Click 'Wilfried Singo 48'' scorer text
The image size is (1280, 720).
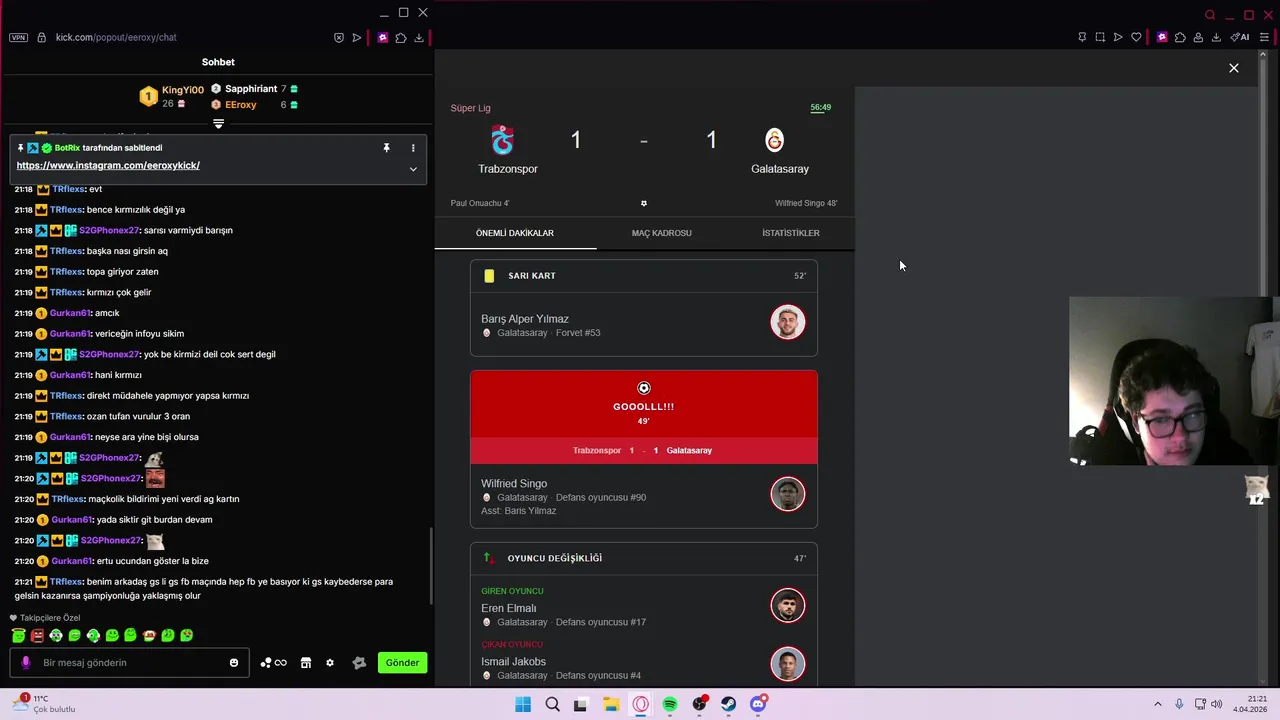click(x=806, y=203)
